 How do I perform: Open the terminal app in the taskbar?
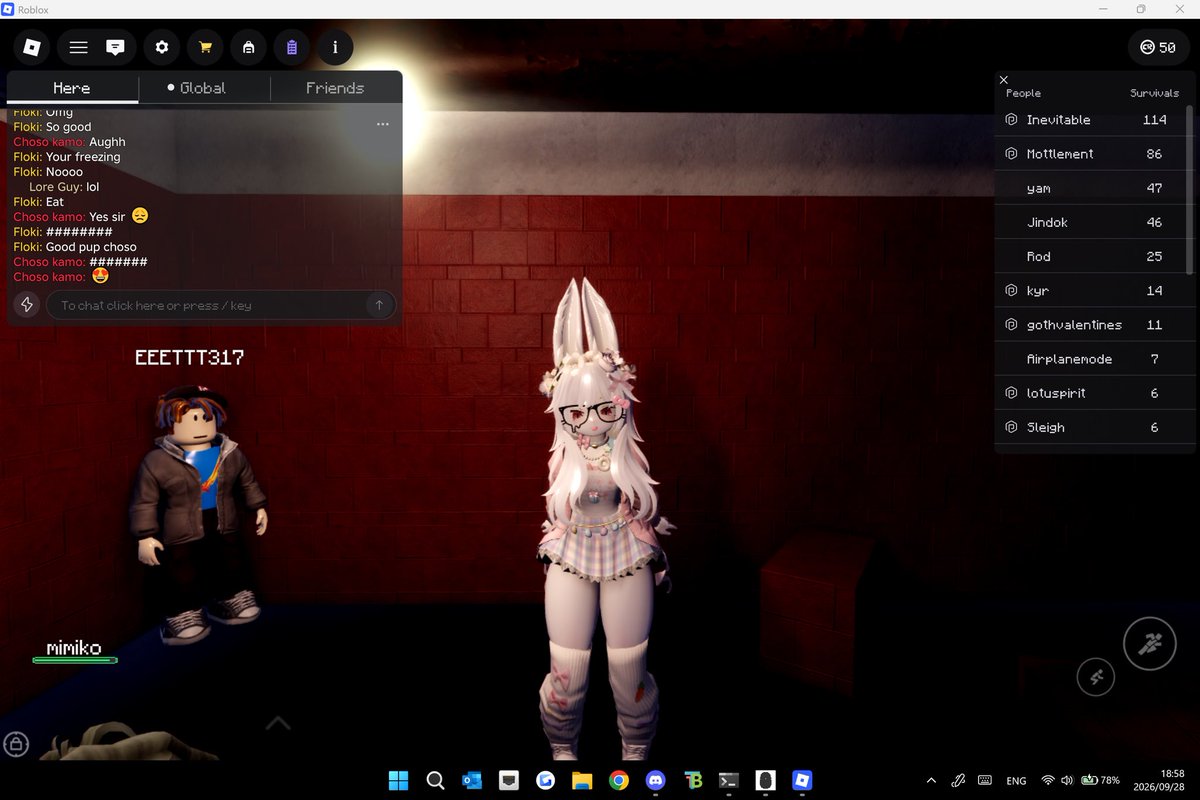point(729,780)
